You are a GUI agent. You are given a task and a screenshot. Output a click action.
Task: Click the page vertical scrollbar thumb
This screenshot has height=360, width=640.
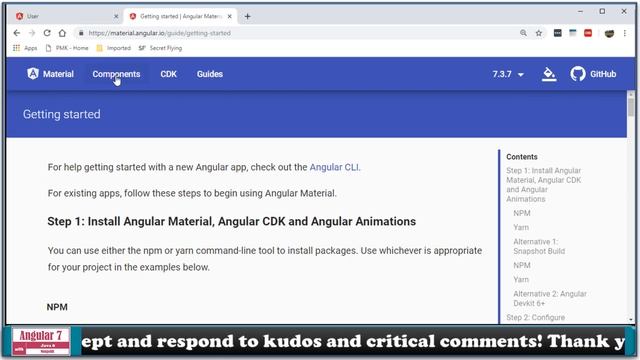coord(631,107)
